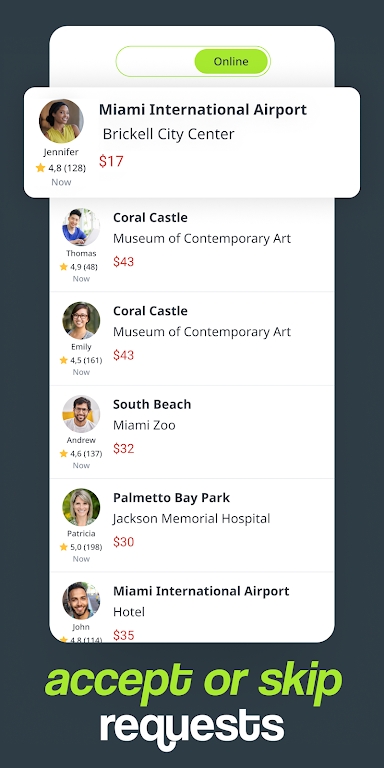Click the $17 fare on Jennifer's request

click(111, 161)
